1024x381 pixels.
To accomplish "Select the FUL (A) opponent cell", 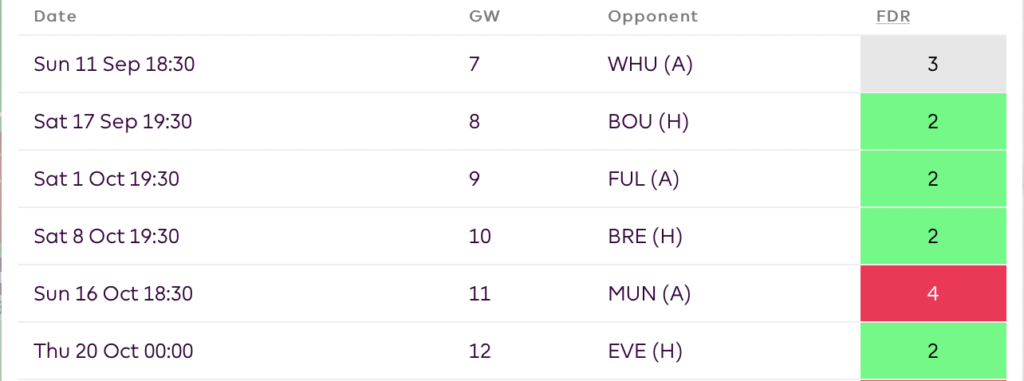I will tap(643, 179).
